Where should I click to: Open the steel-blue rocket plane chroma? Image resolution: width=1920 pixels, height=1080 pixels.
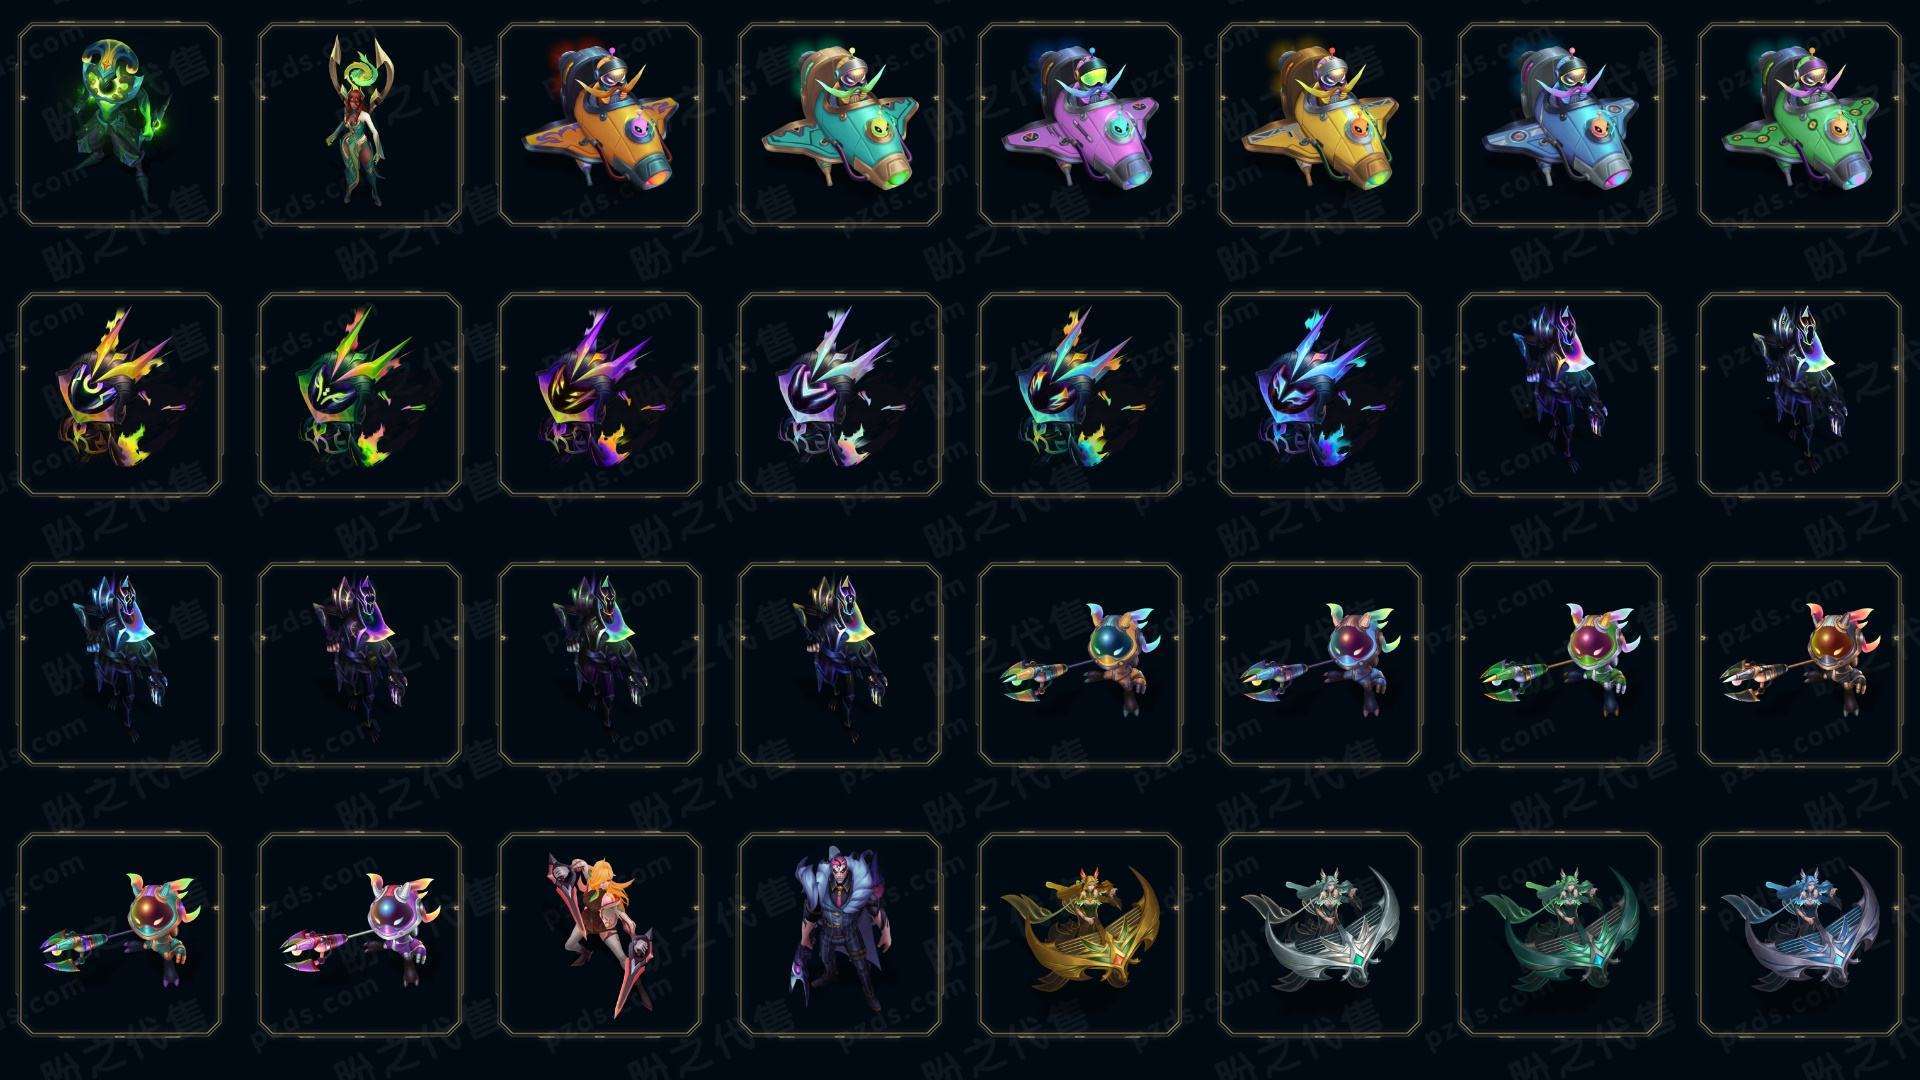point(1560,124)
